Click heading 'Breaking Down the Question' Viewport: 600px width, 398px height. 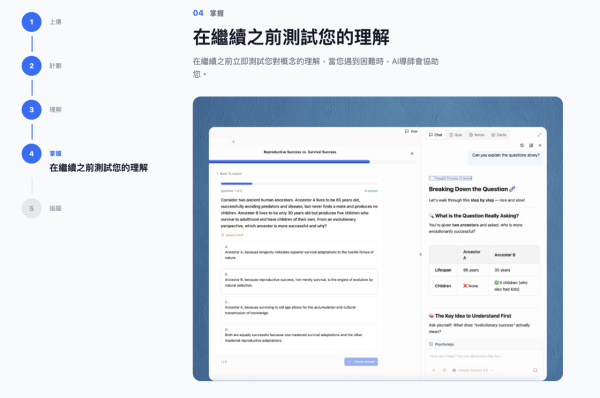point(472,189)
